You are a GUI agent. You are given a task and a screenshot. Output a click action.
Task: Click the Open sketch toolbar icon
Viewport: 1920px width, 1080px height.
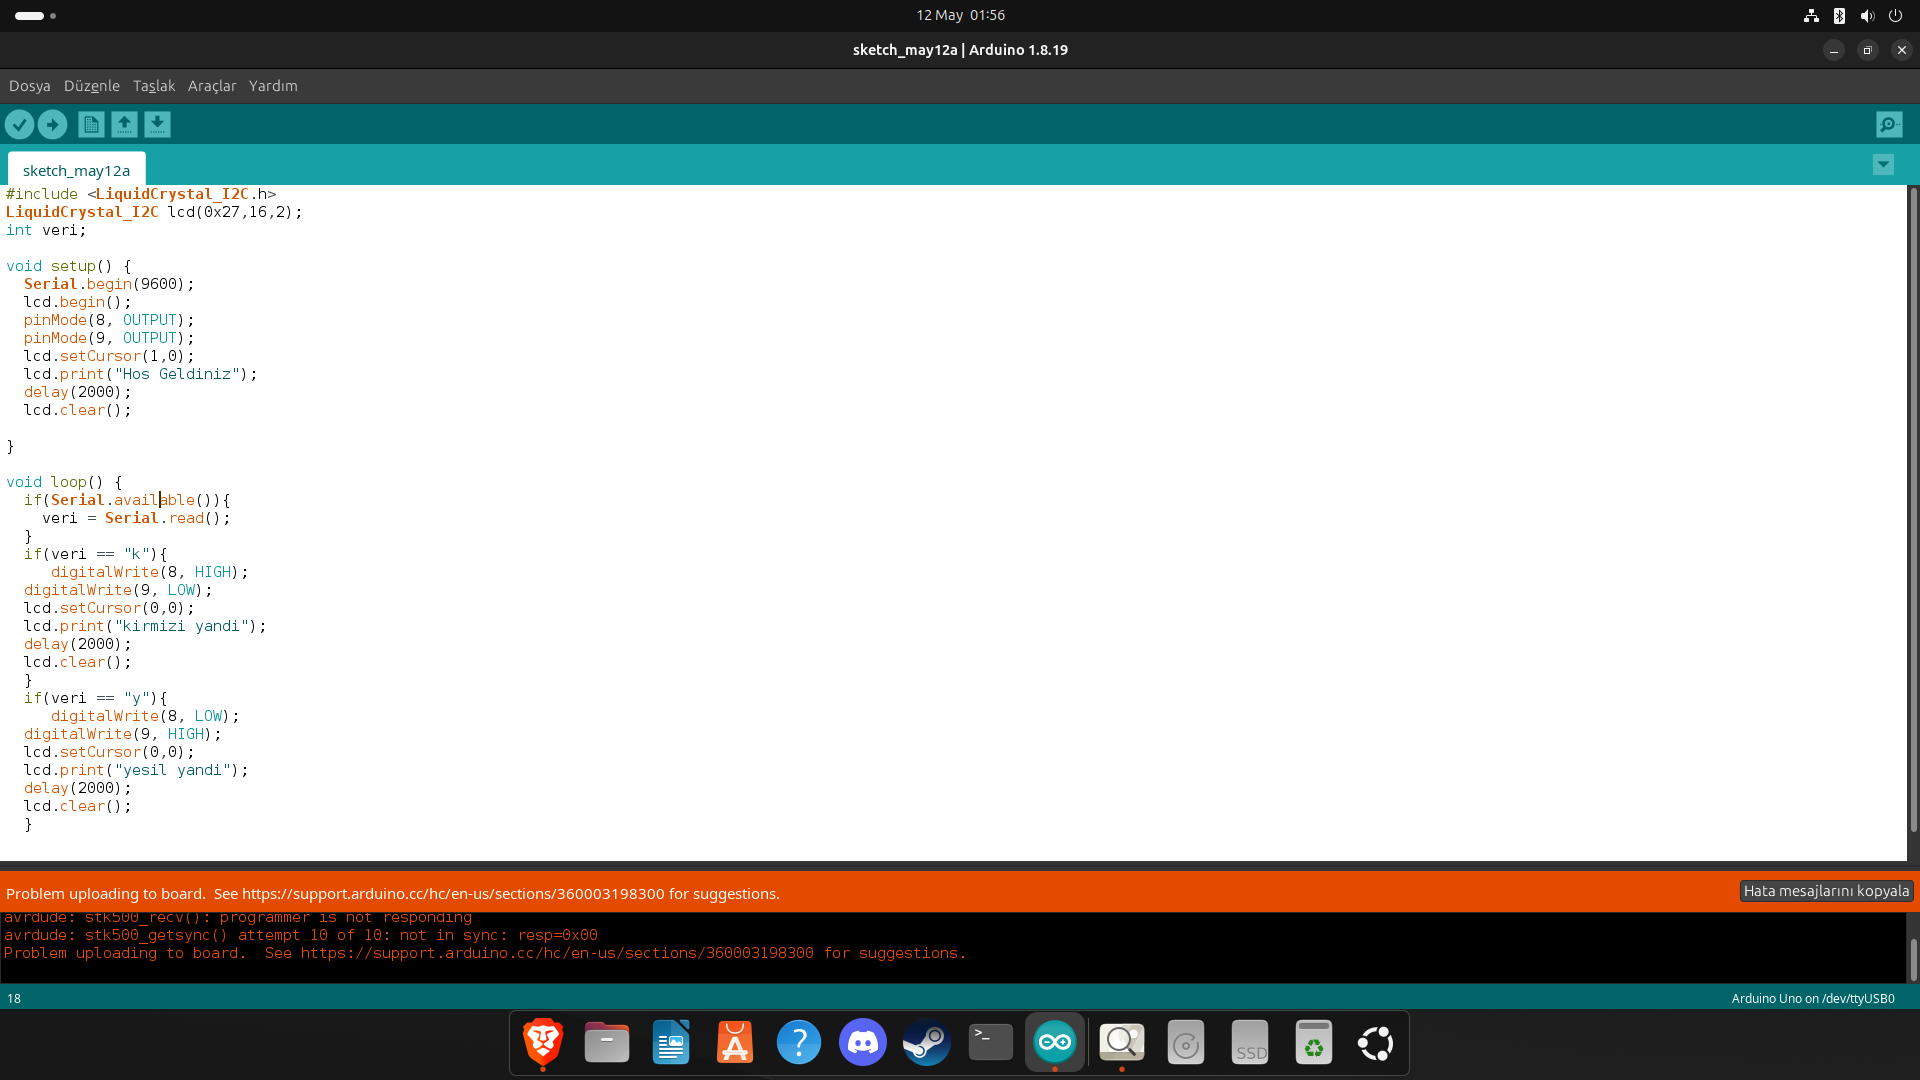click(124, 124)
